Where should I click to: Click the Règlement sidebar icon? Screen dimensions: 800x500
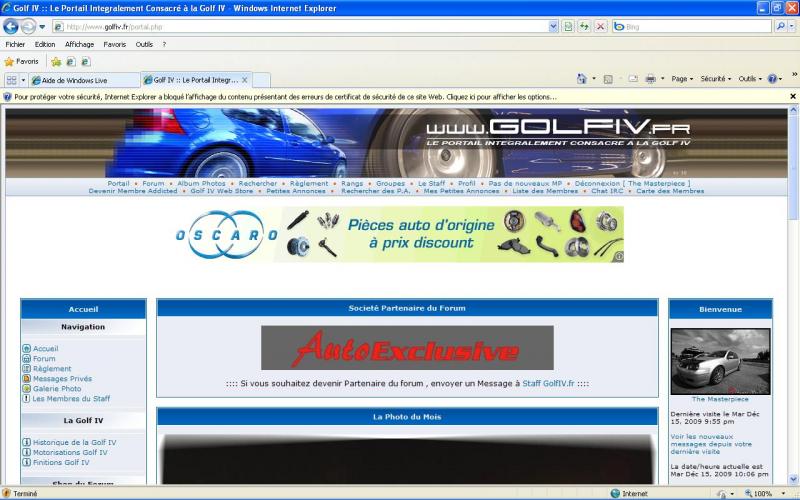point(27,368)
